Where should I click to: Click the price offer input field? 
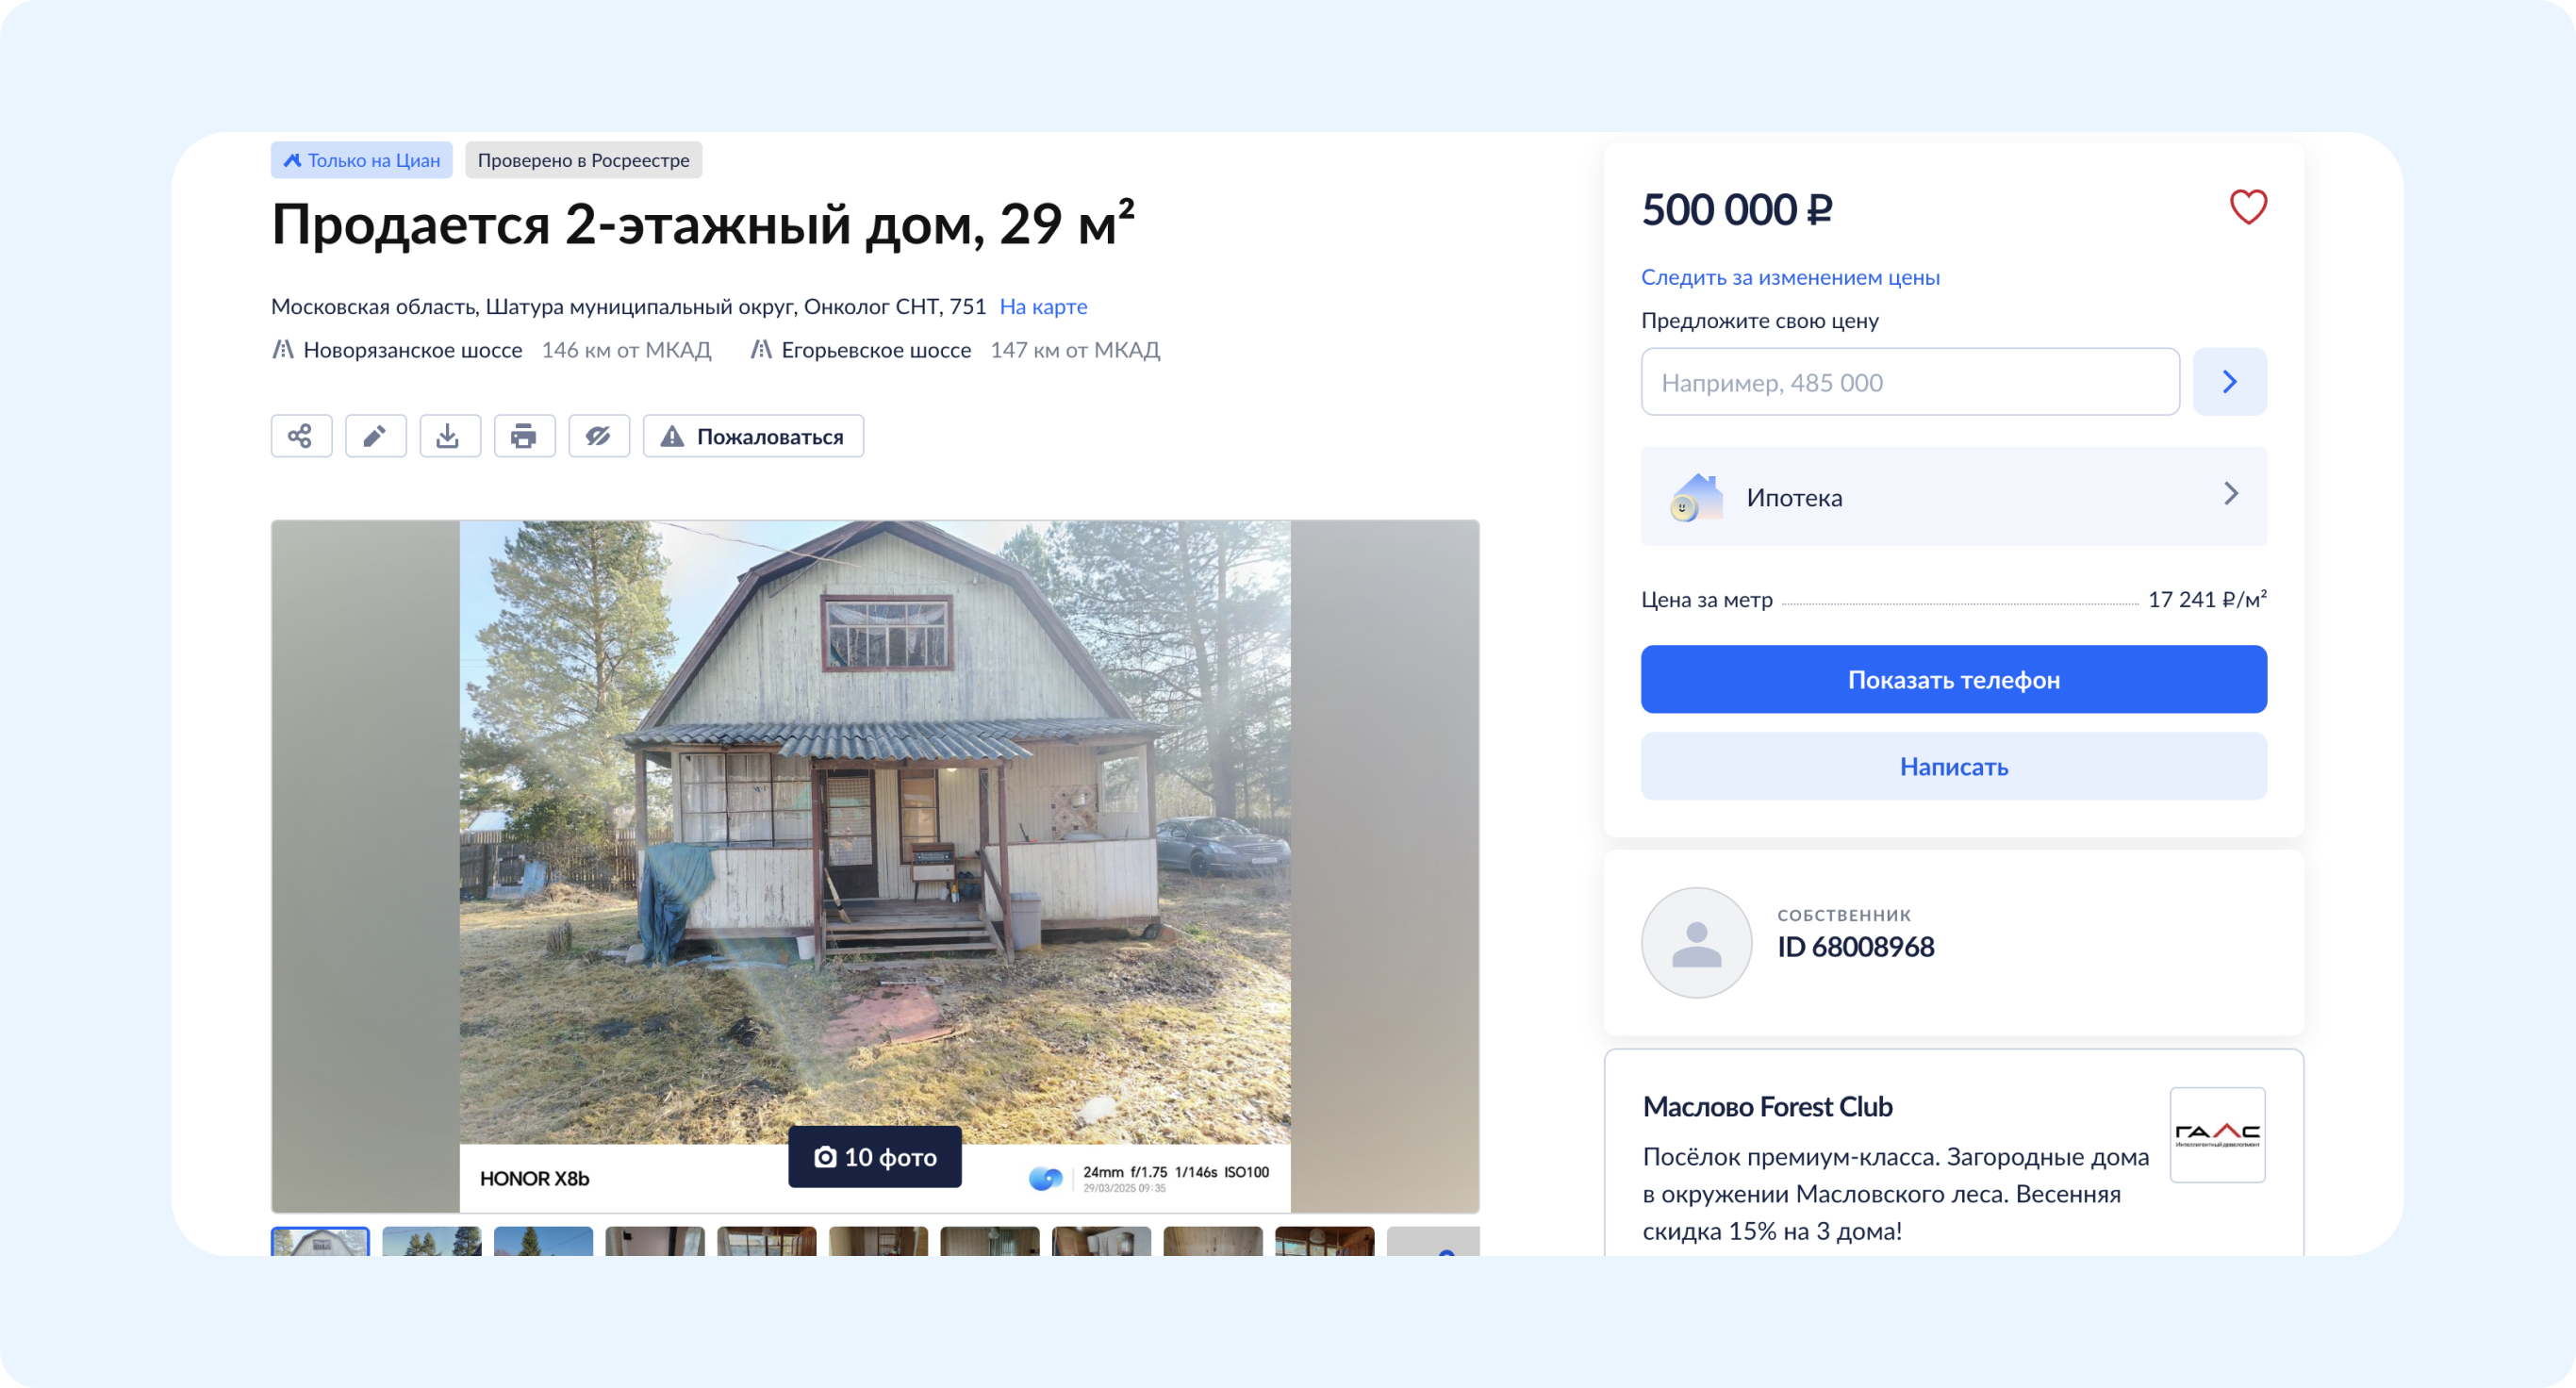point(1910,381)
